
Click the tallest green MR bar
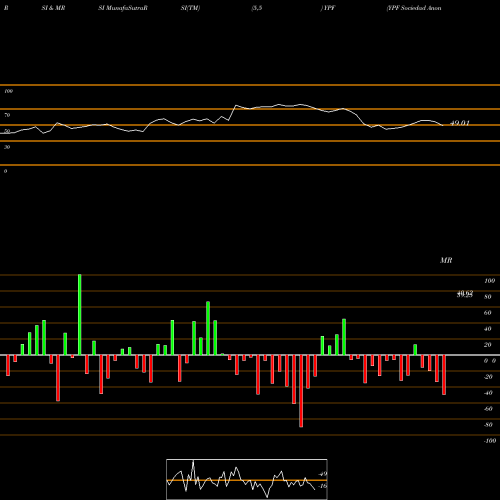pos(79,315)
